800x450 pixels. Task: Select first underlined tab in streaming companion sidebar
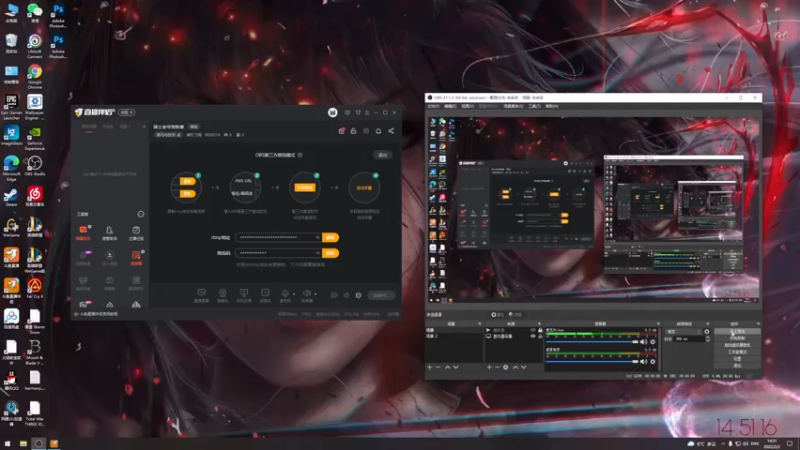pyautogui.click(x=89, y=127)
